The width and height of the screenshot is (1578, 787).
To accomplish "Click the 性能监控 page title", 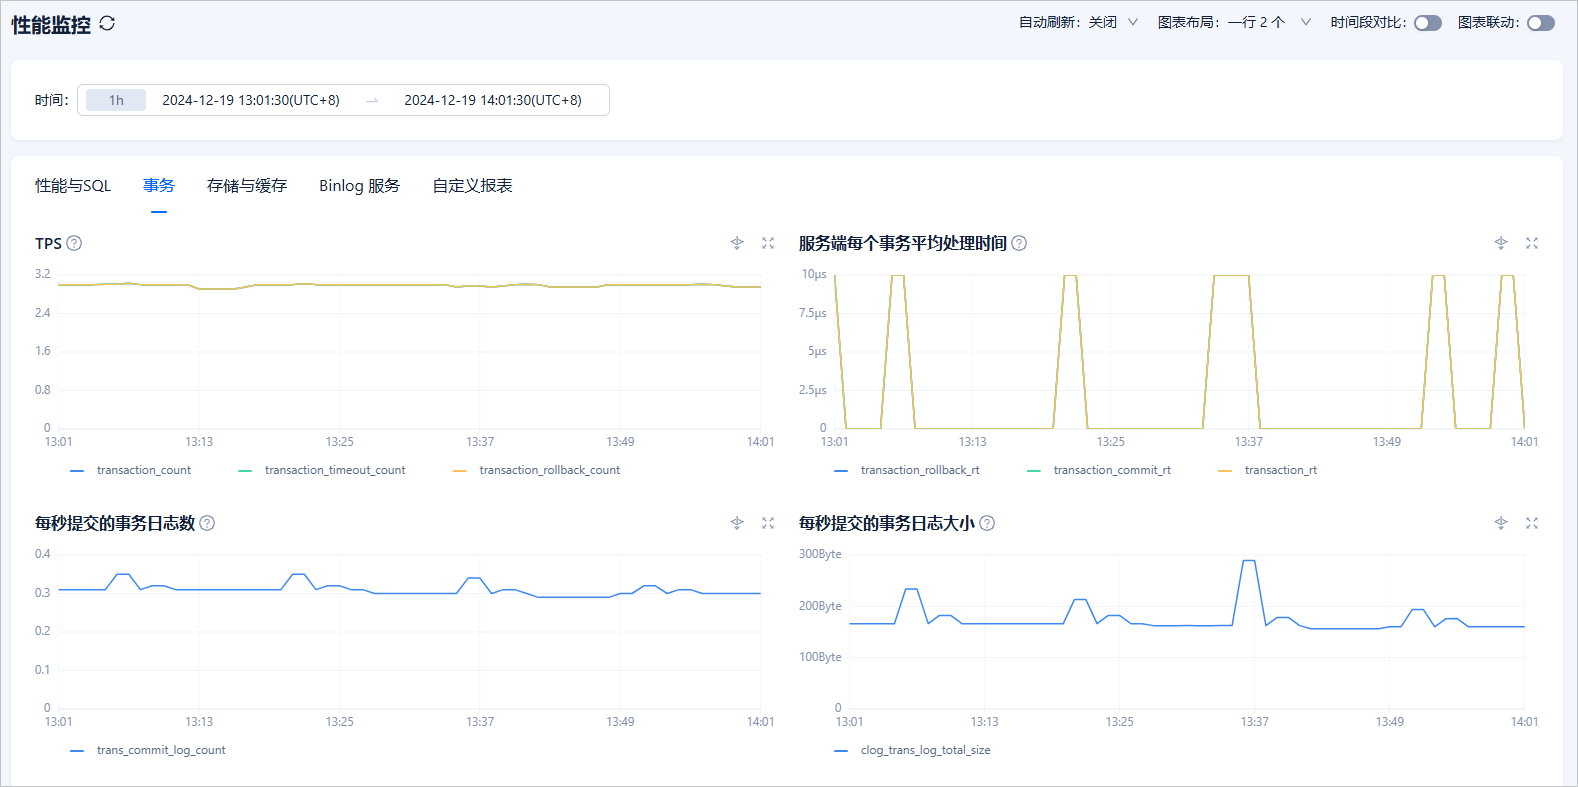I will point(51,25).
